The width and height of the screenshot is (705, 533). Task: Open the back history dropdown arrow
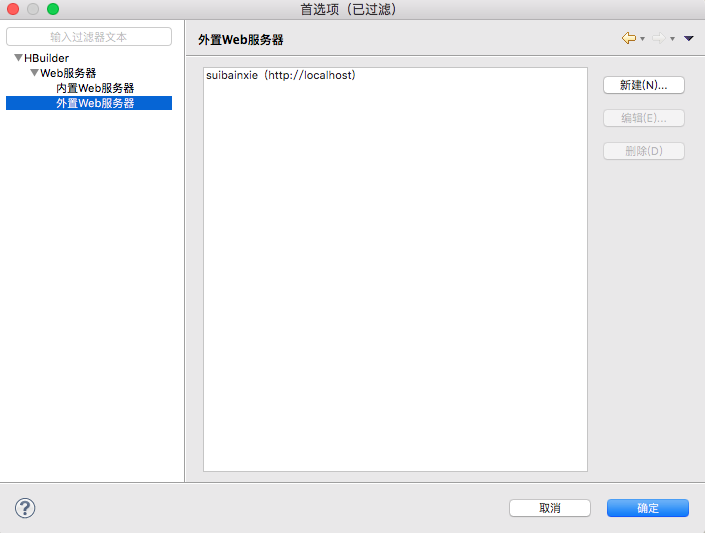(x=643, y=39)
